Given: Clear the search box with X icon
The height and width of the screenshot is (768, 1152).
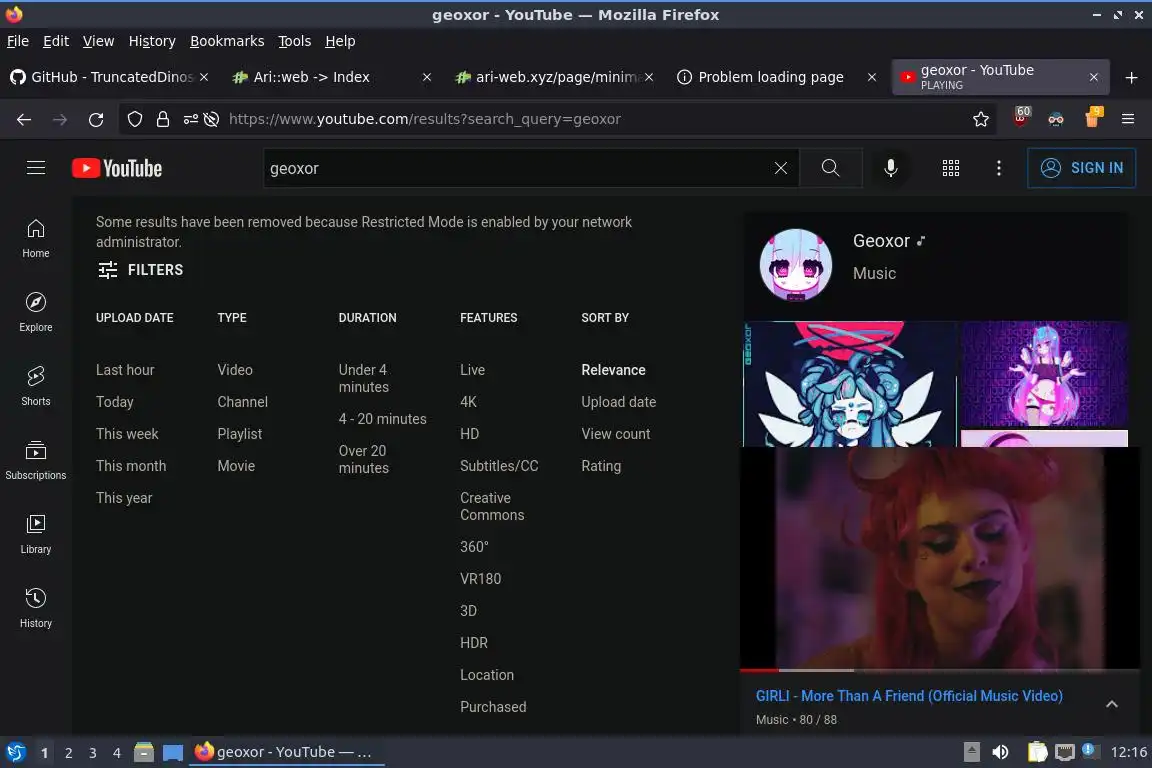Looking at the screenshot, I should click(x=781, y=168).
